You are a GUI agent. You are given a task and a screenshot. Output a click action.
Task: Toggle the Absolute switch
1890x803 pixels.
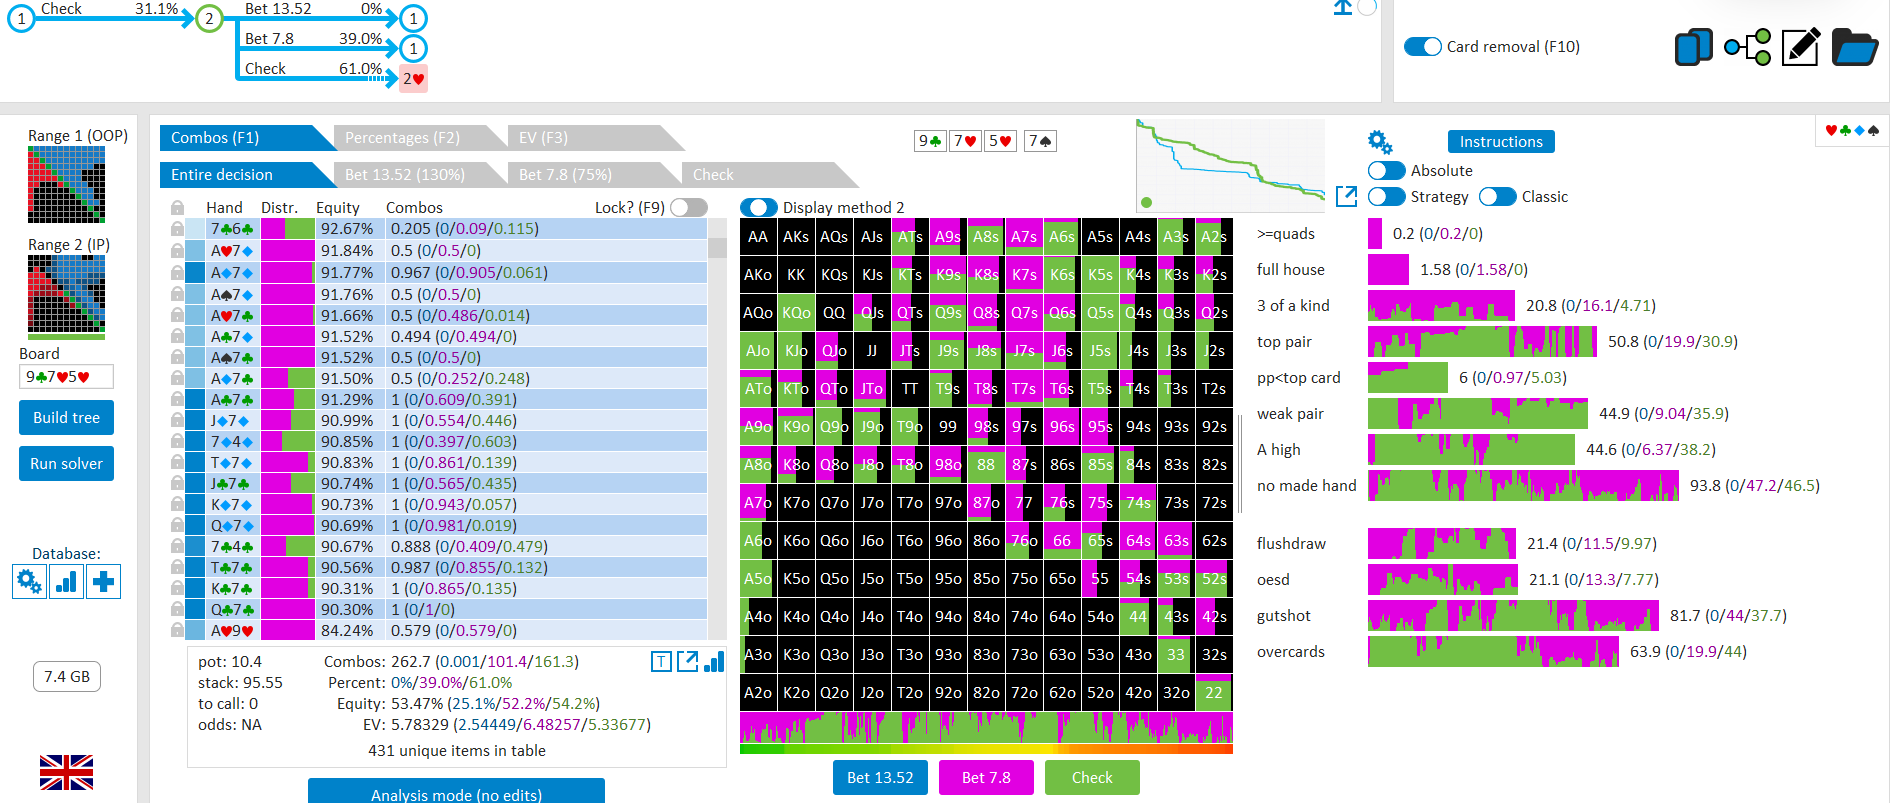(1386, 170)
